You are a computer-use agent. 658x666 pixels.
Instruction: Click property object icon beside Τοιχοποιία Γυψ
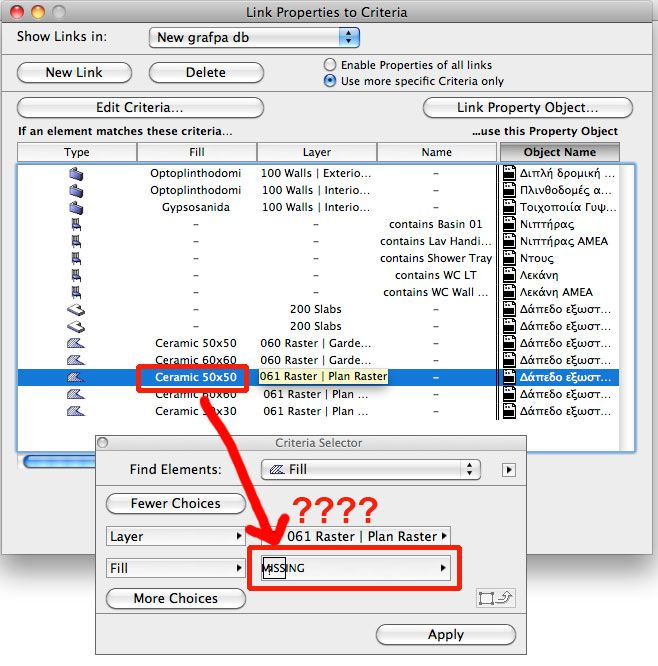pyautogui.click(x=509, y=207)
